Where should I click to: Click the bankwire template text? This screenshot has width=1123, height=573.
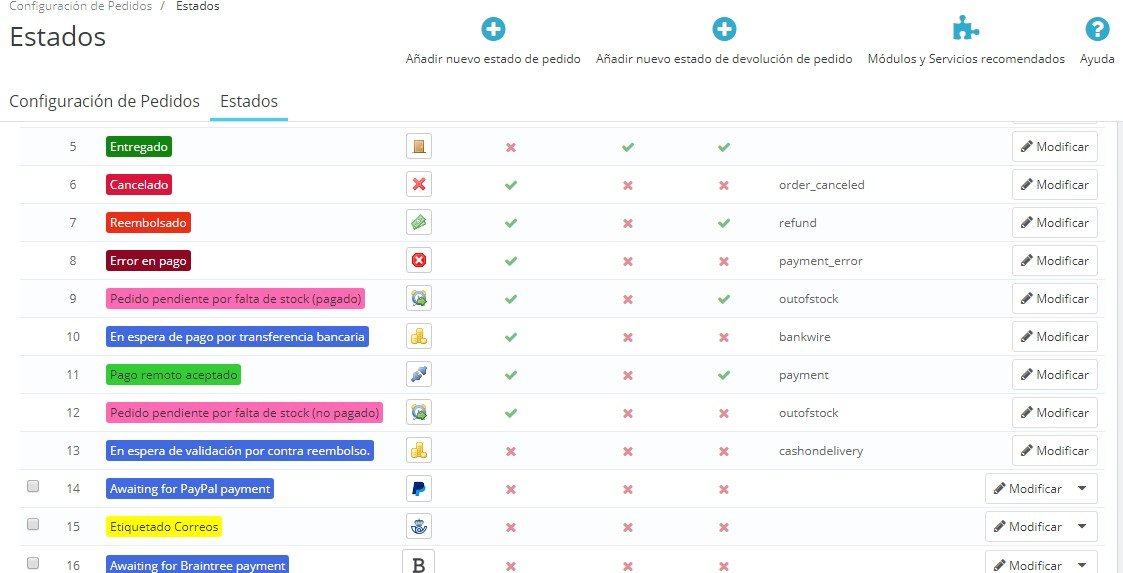[x=804, y=337]
